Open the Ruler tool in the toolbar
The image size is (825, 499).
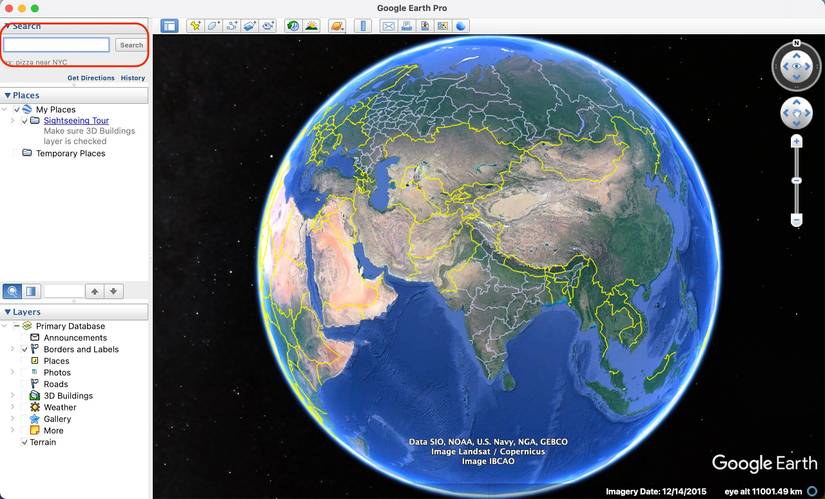pyautogui.click(x=363, y=25)
